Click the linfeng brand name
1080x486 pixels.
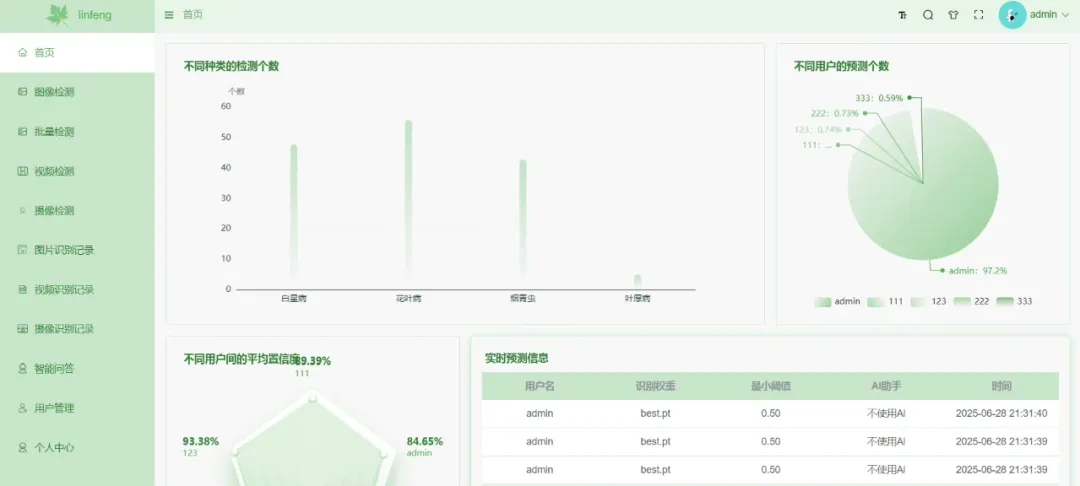pyautogui.click(x=95, y=15)
